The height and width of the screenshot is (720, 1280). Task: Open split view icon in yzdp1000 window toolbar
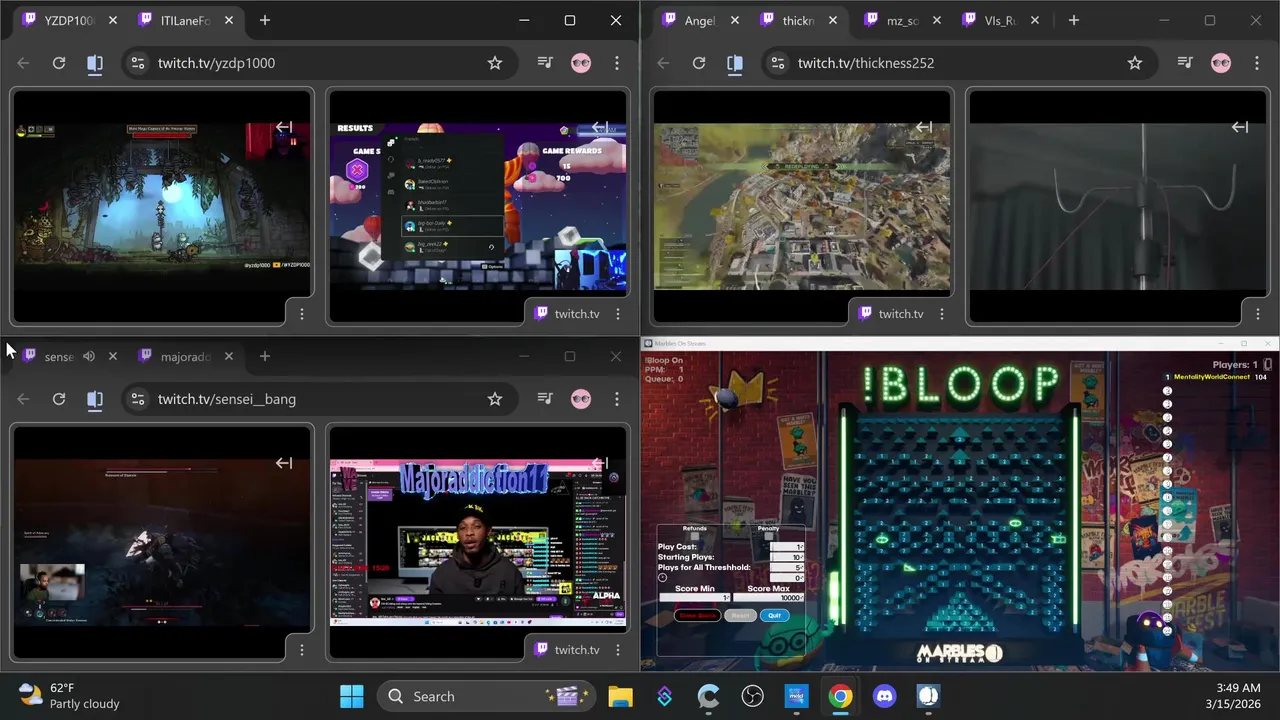click(x=95, y=63)
